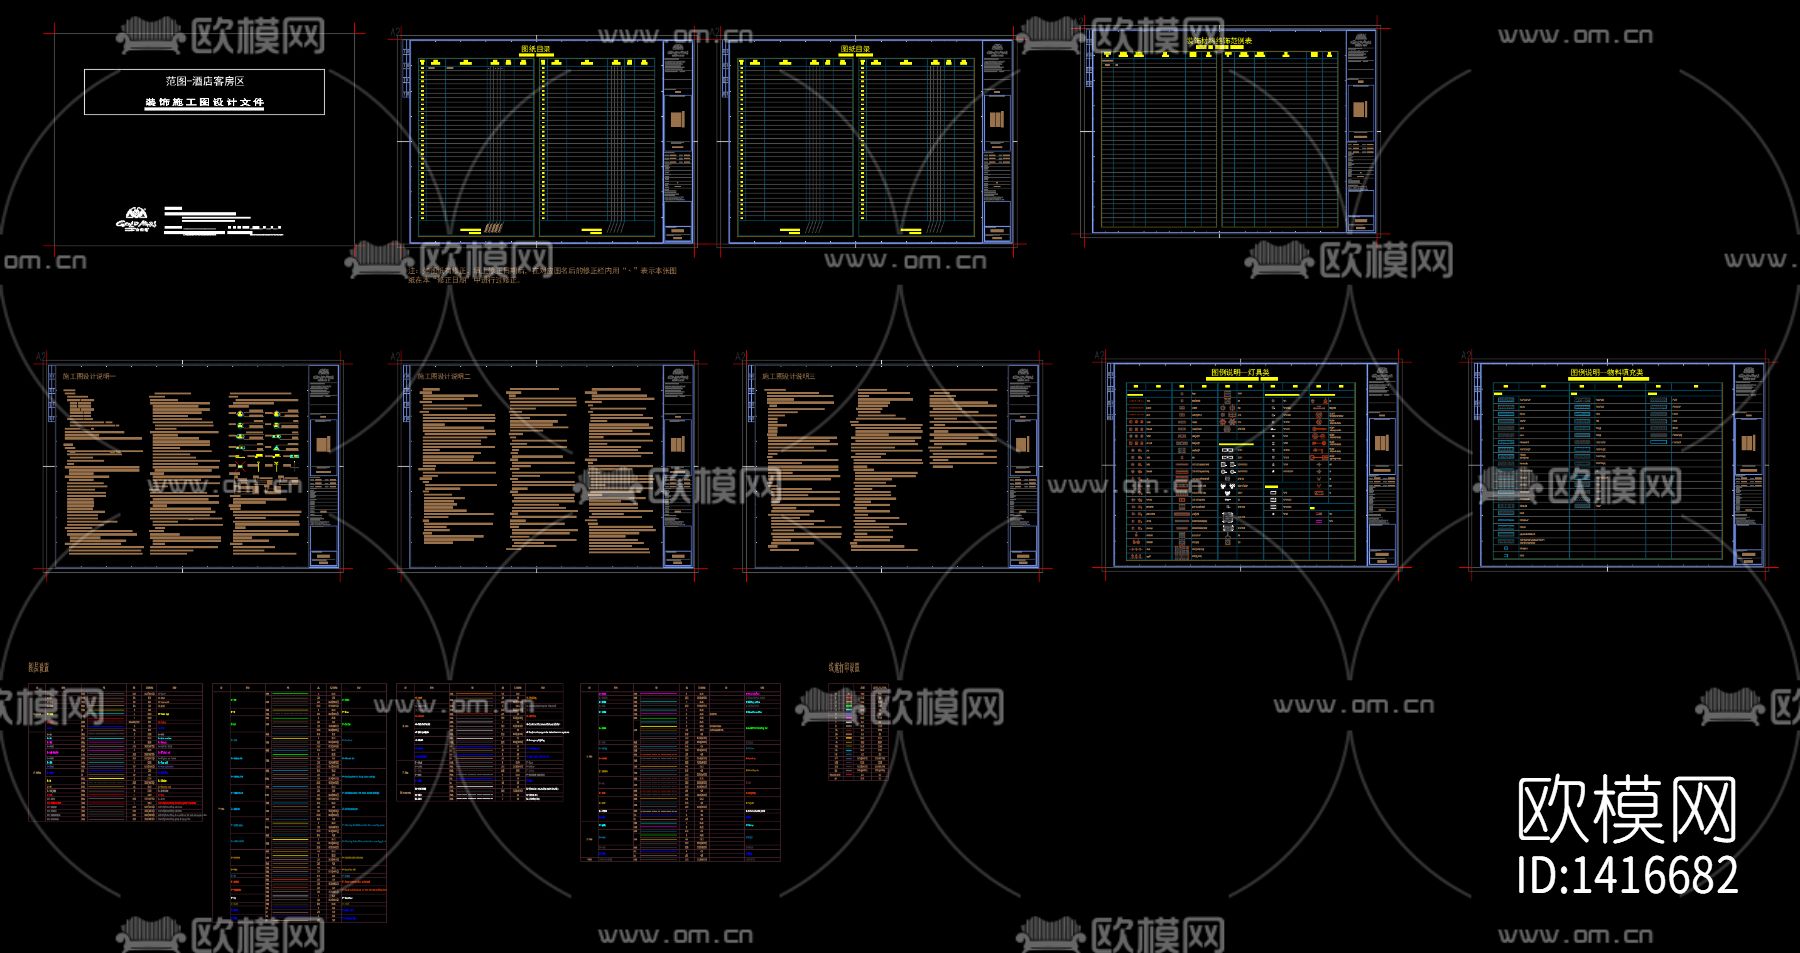Click the key plan icon in second 图纸目录 title block
The height and width of the screenshot is (953, 1800).
pyautogui.click(x=997, y=120)
